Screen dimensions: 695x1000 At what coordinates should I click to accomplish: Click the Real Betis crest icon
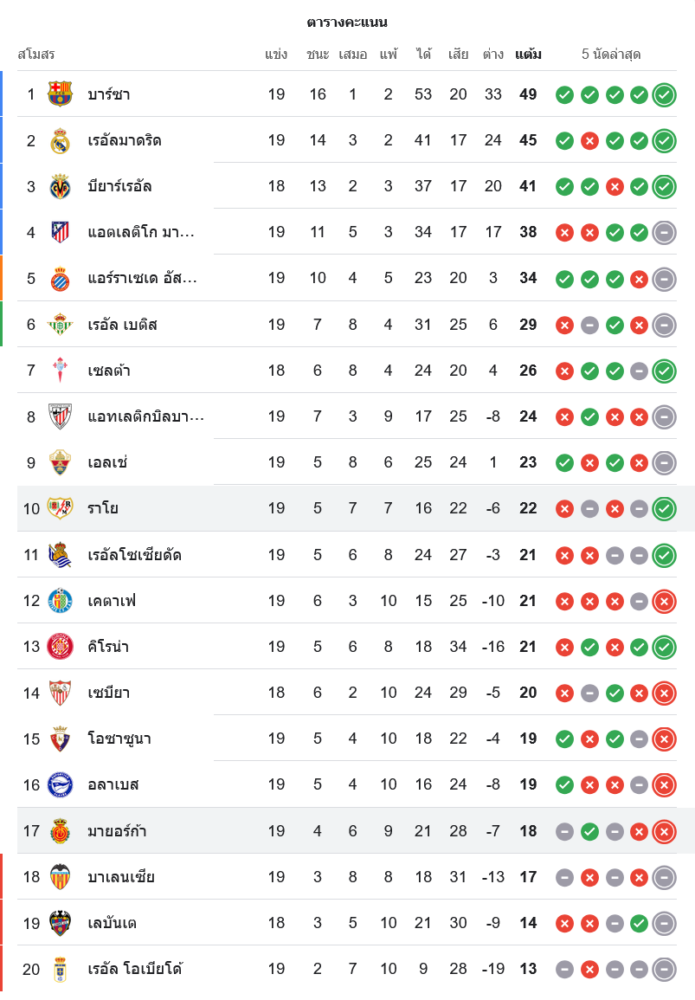click(60, 324)
